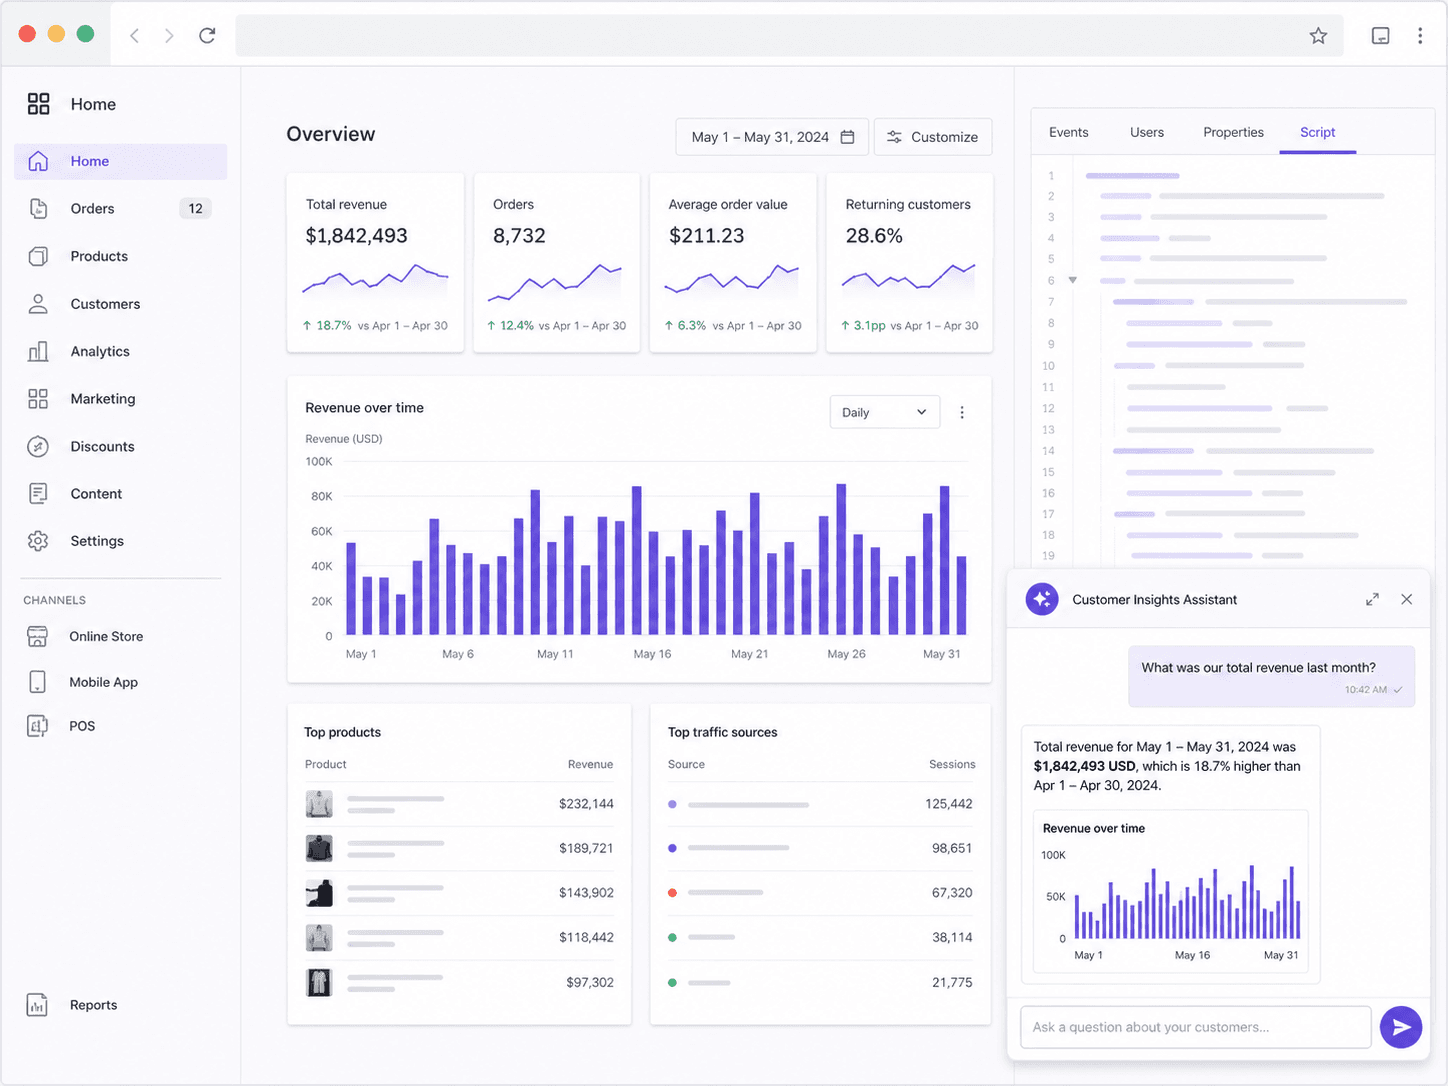Click the assistant question input field
Screen dimensions: 1448x1086
click(x=1195, y=1027)
